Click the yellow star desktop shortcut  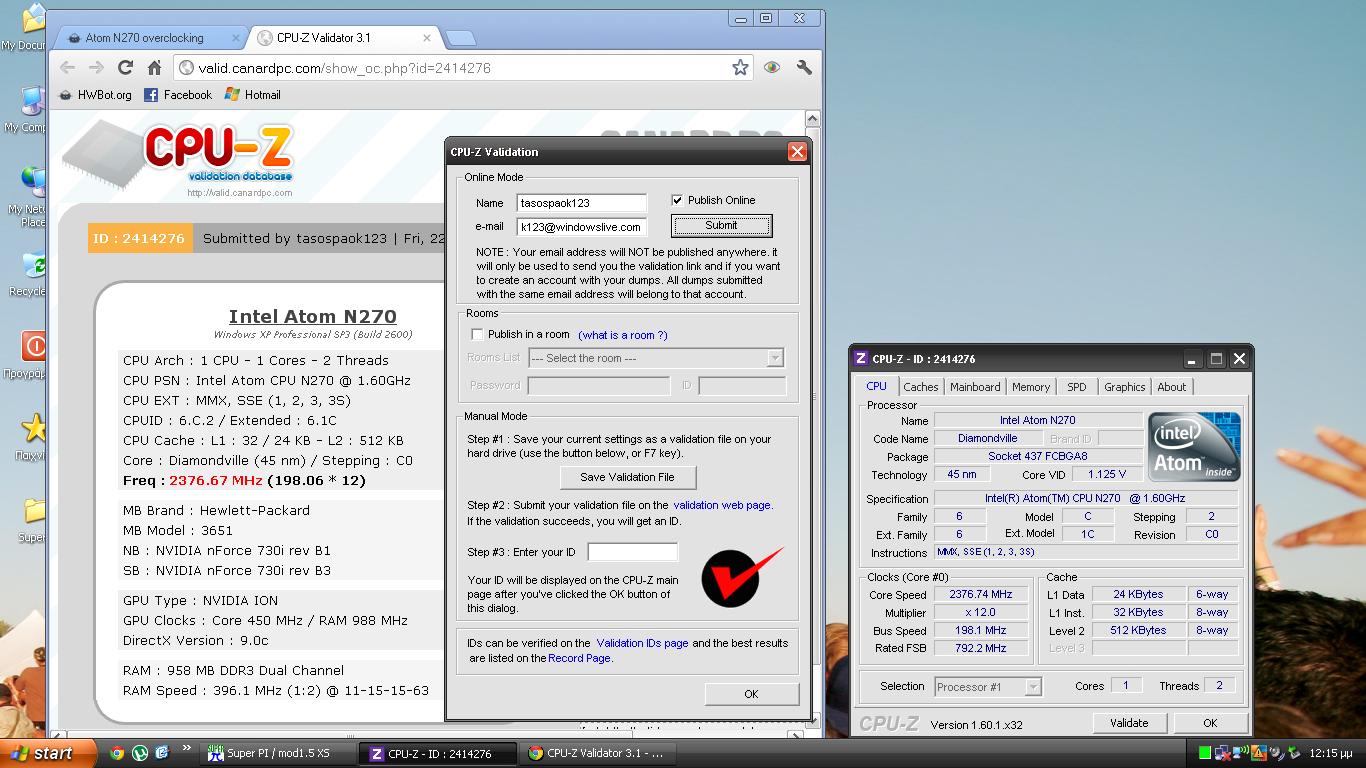34,429
